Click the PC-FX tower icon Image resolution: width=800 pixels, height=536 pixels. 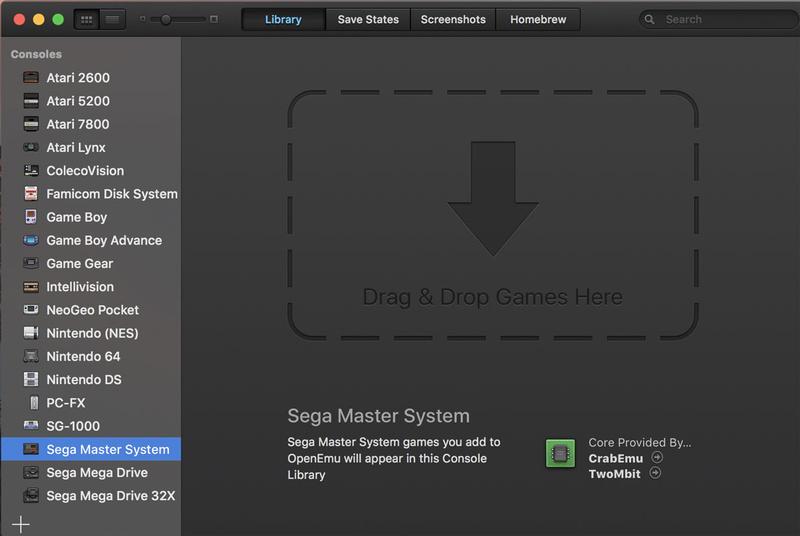click(34, 402)
